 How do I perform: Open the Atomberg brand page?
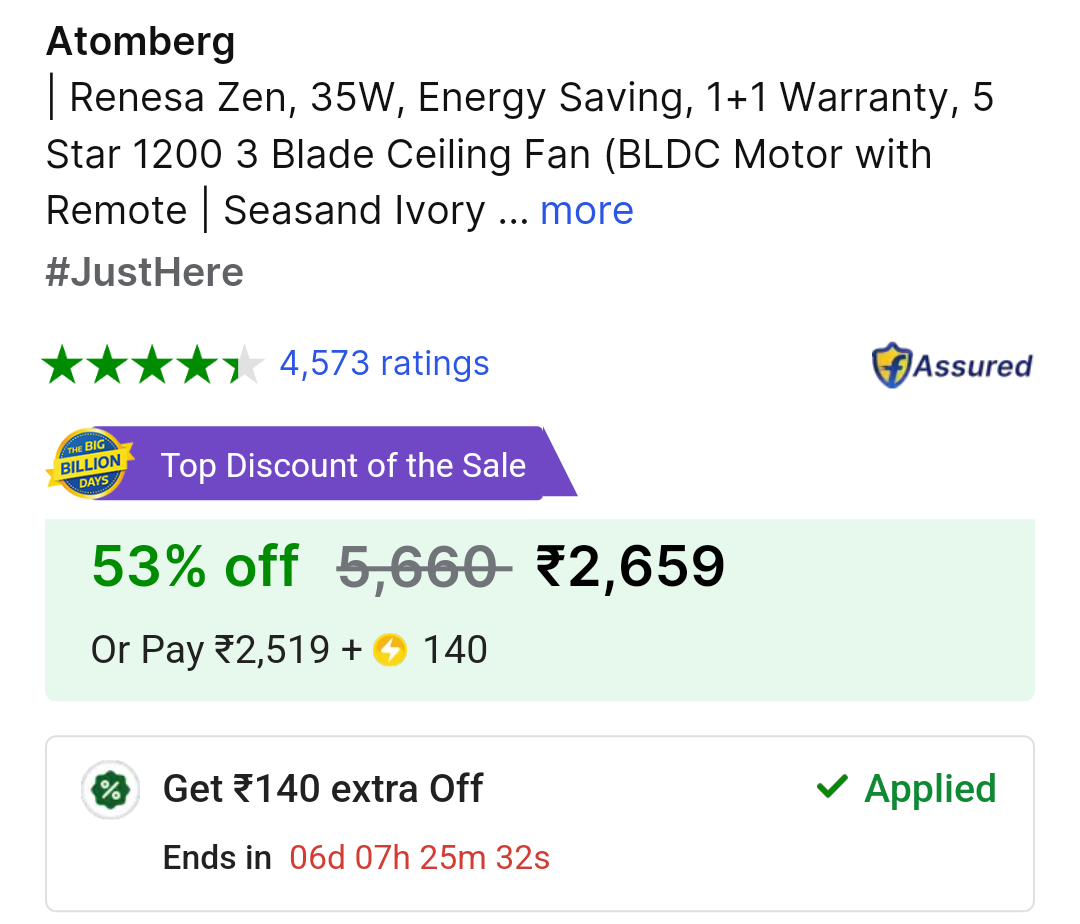[x=139, y=42]
